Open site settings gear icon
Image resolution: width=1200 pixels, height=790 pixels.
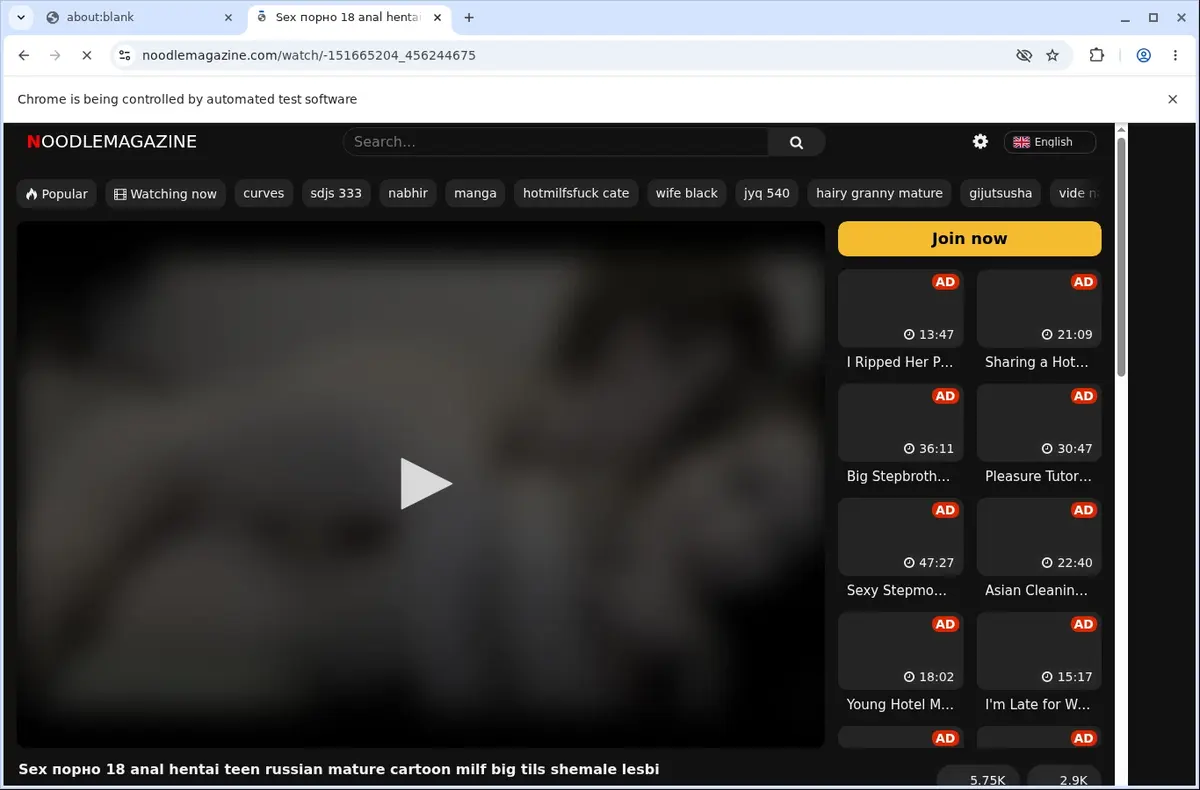pos(980,142)
